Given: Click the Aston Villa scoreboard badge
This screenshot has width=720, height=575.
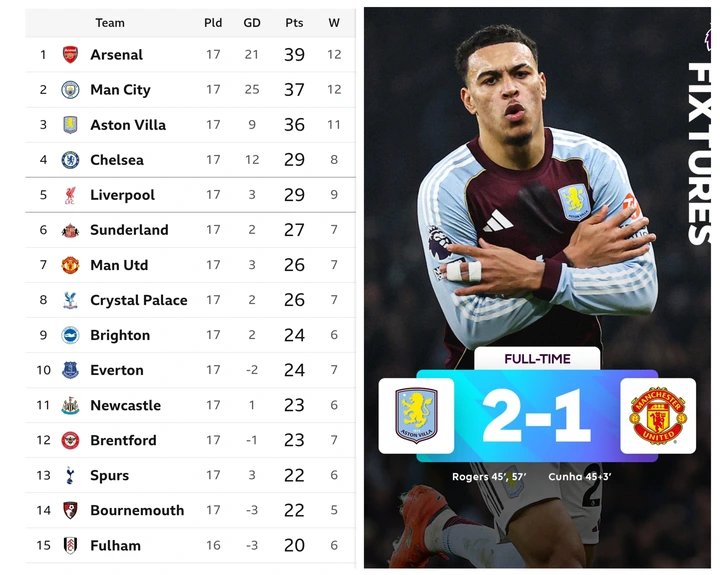Looking at the screenshot, I should 416,416.
